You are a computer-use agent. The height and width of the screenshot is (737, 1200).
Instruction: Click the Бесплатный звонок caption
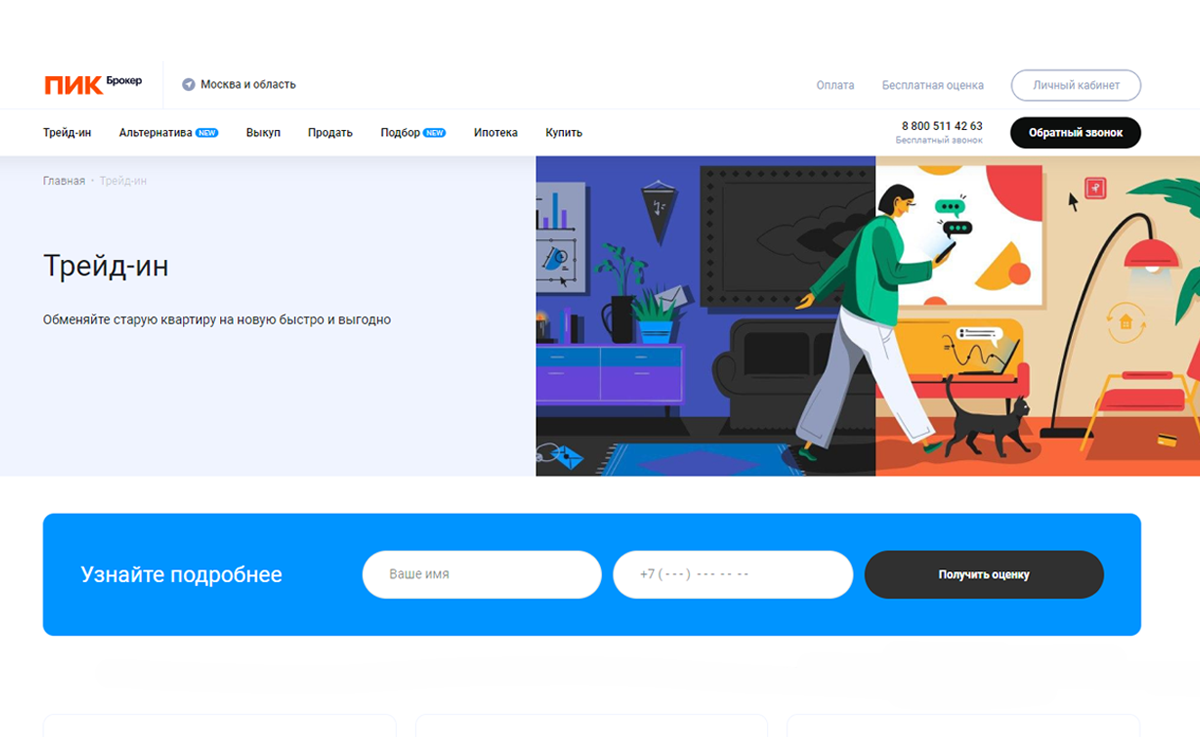pos(939,141)
